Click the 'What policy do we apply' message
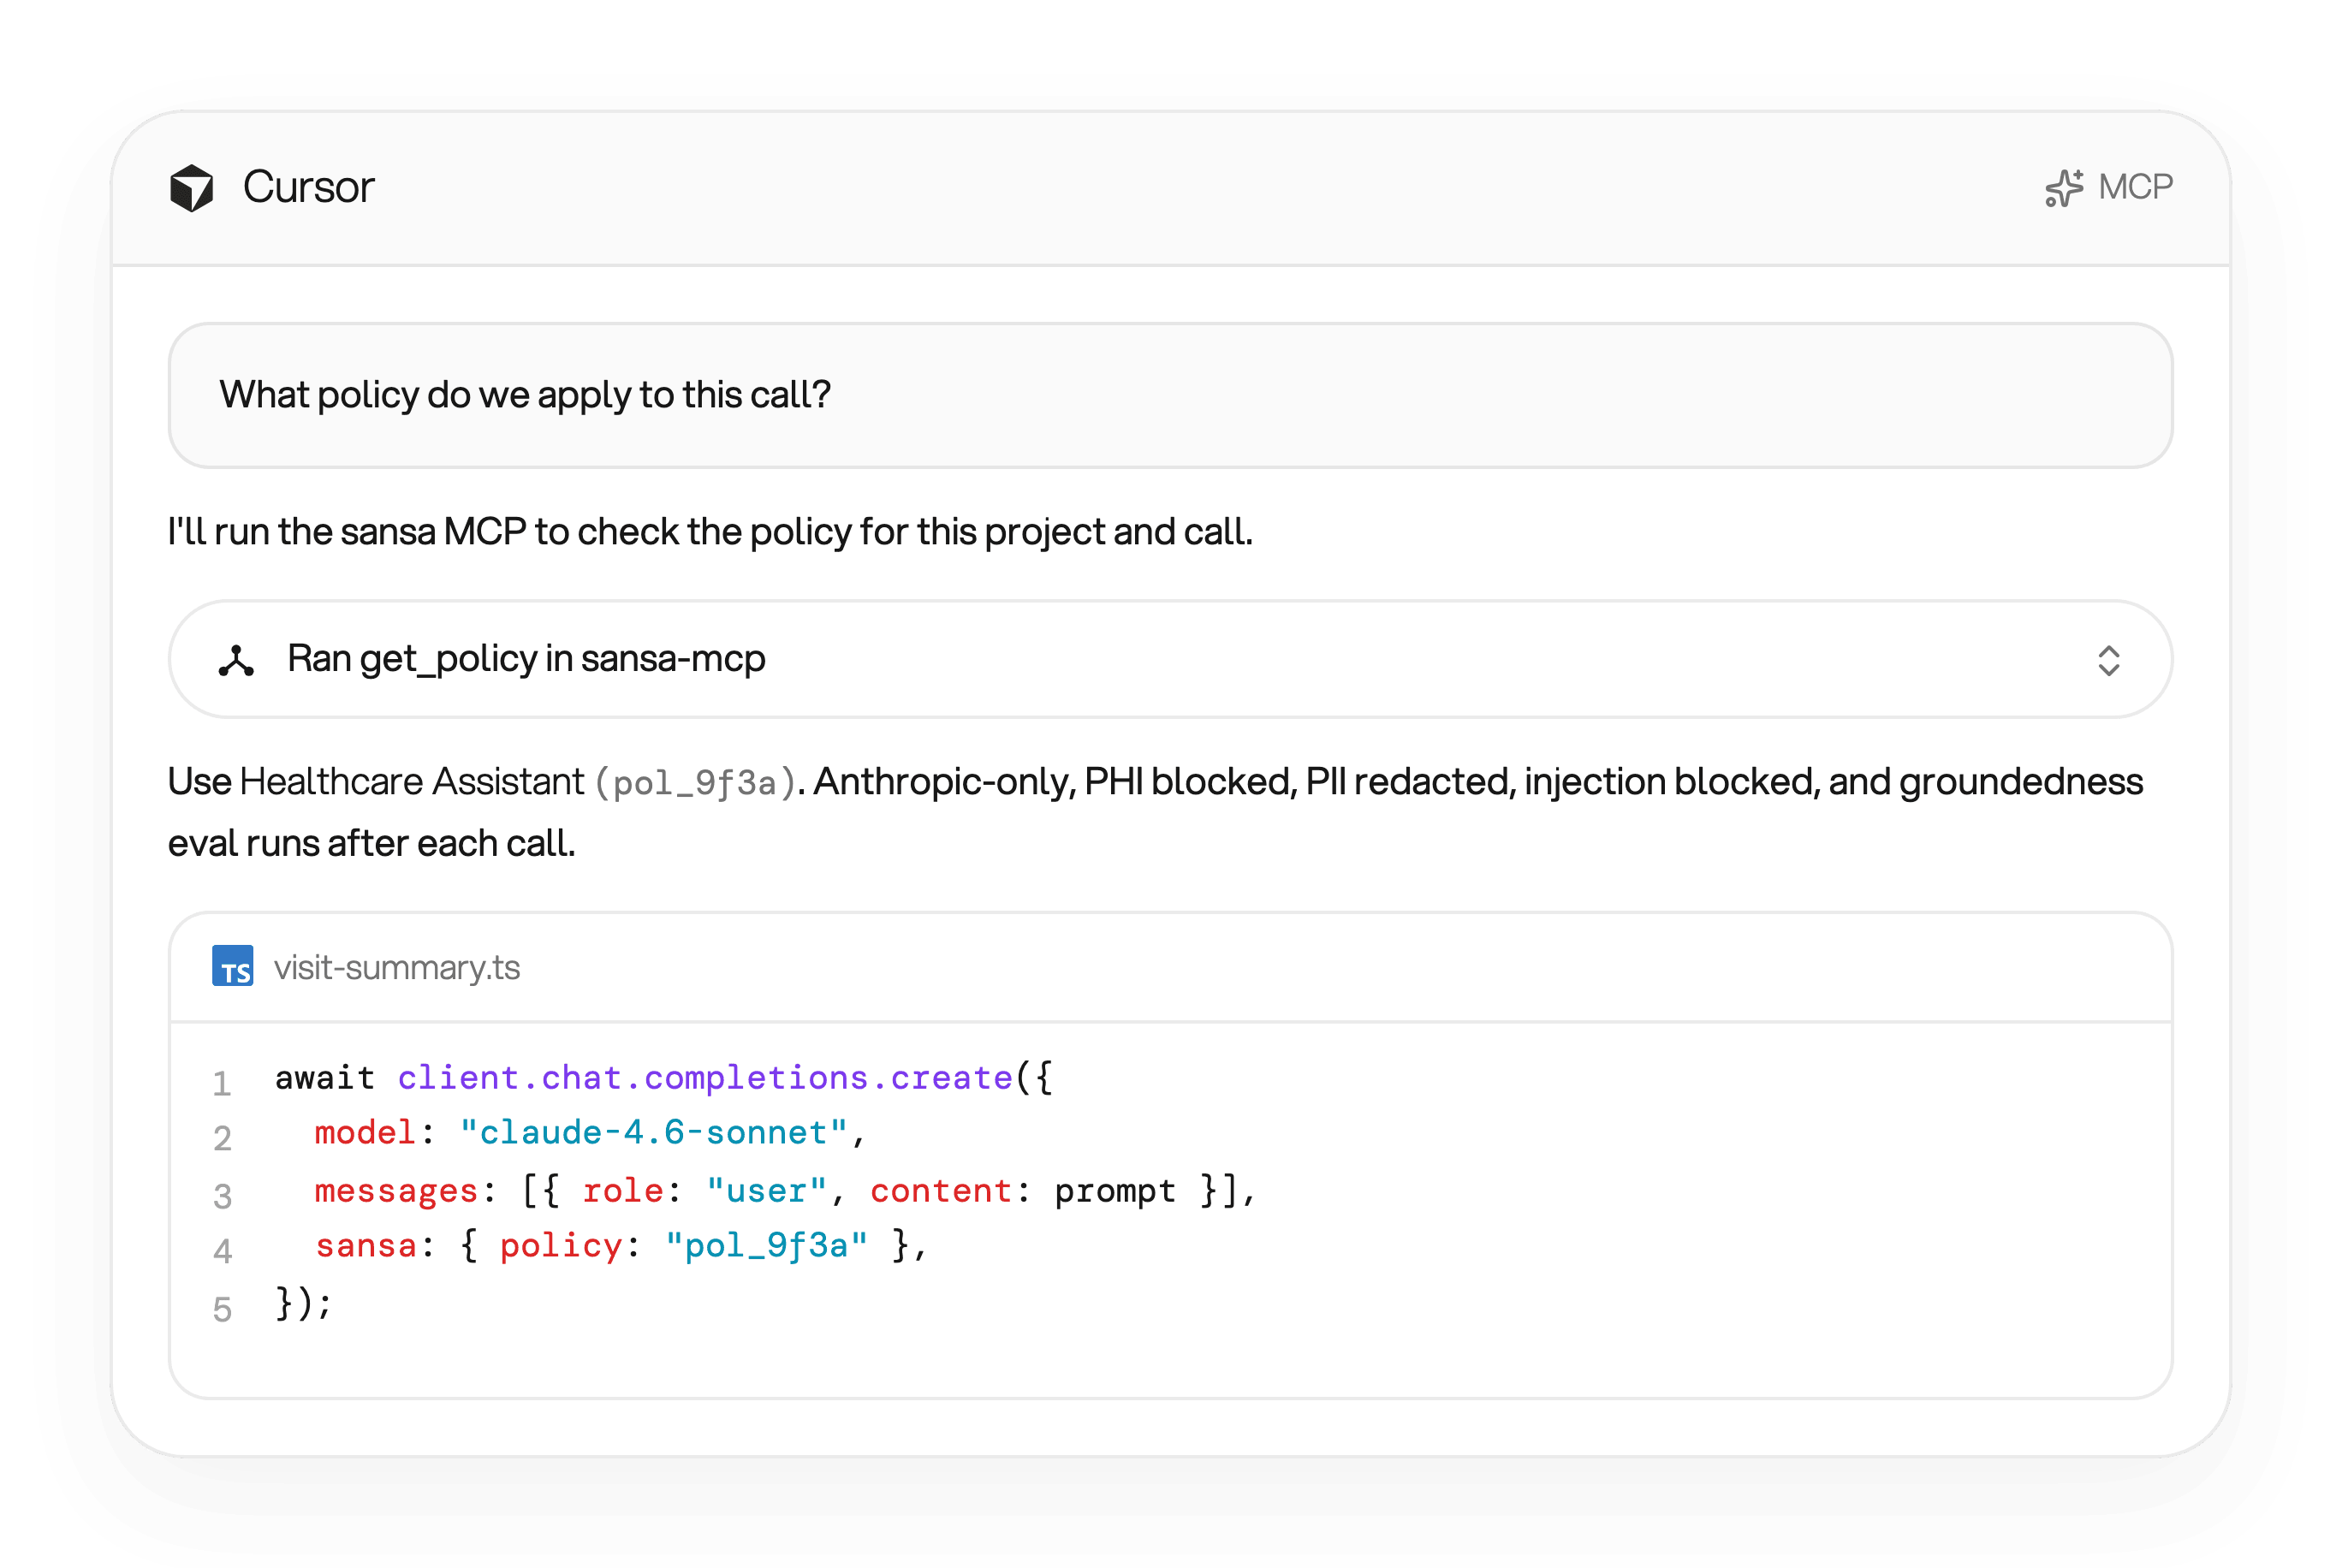This screenshot has height=1568, width=2342. [x=1170, y=395]
